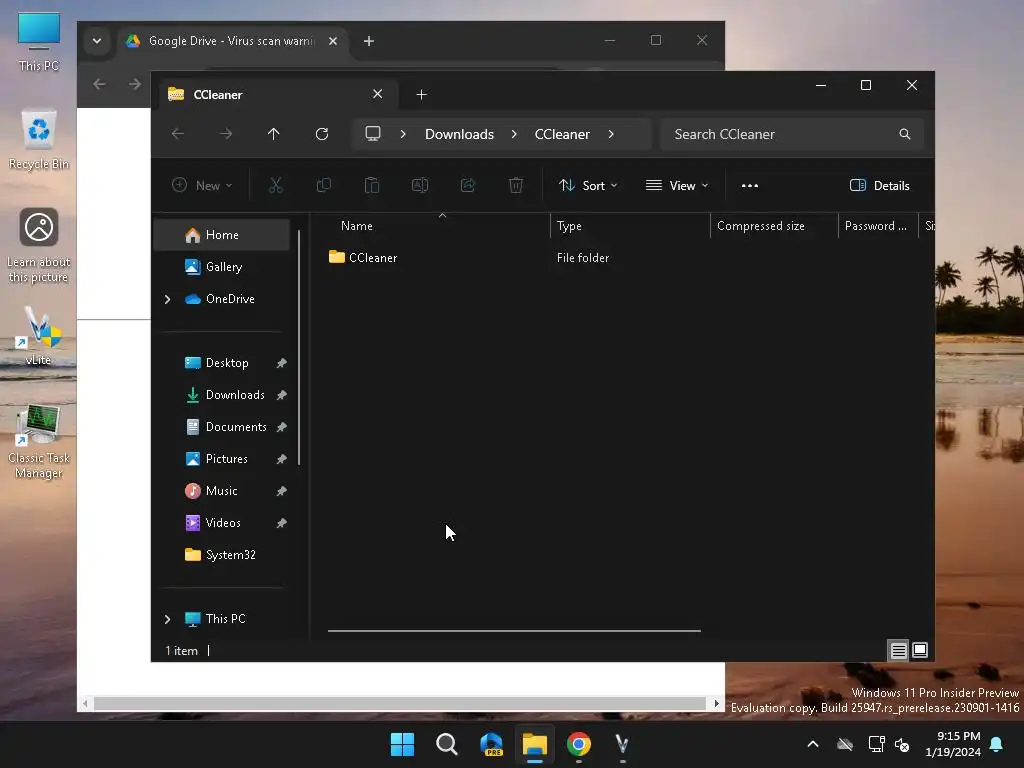This screenshot has width=1024, height=768.
Task: Click the PC monitor icon in address bar
Action: [373, 134]
